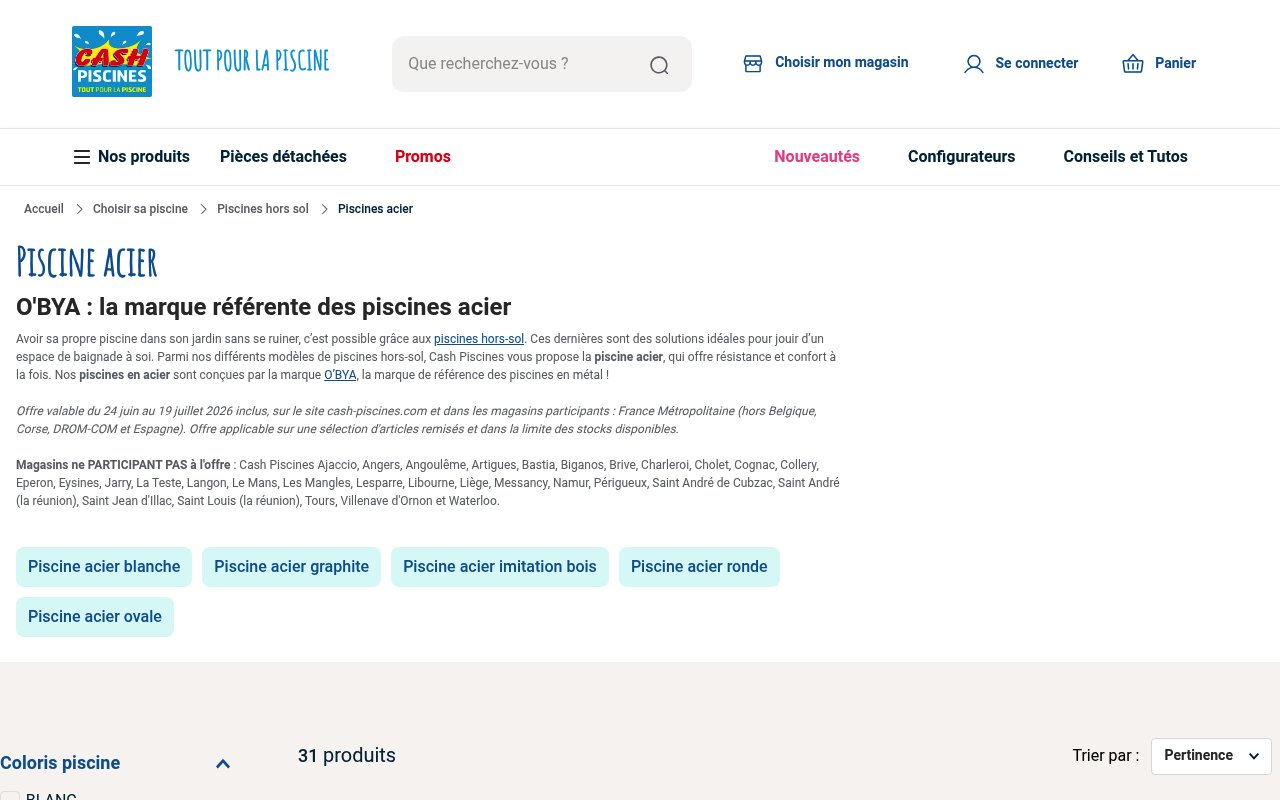Viewport: 1280px width, 800px height.
Task: Go to Choisir sa piscine breadcrumb
Action: click(140, 209)
